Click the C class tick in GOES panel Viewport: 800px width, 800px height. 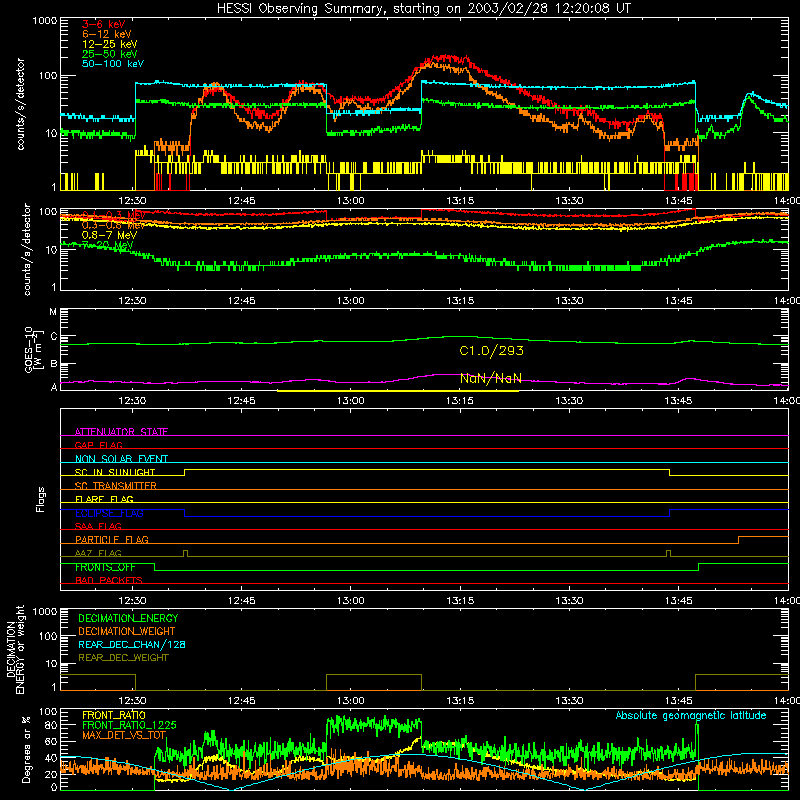54,337
